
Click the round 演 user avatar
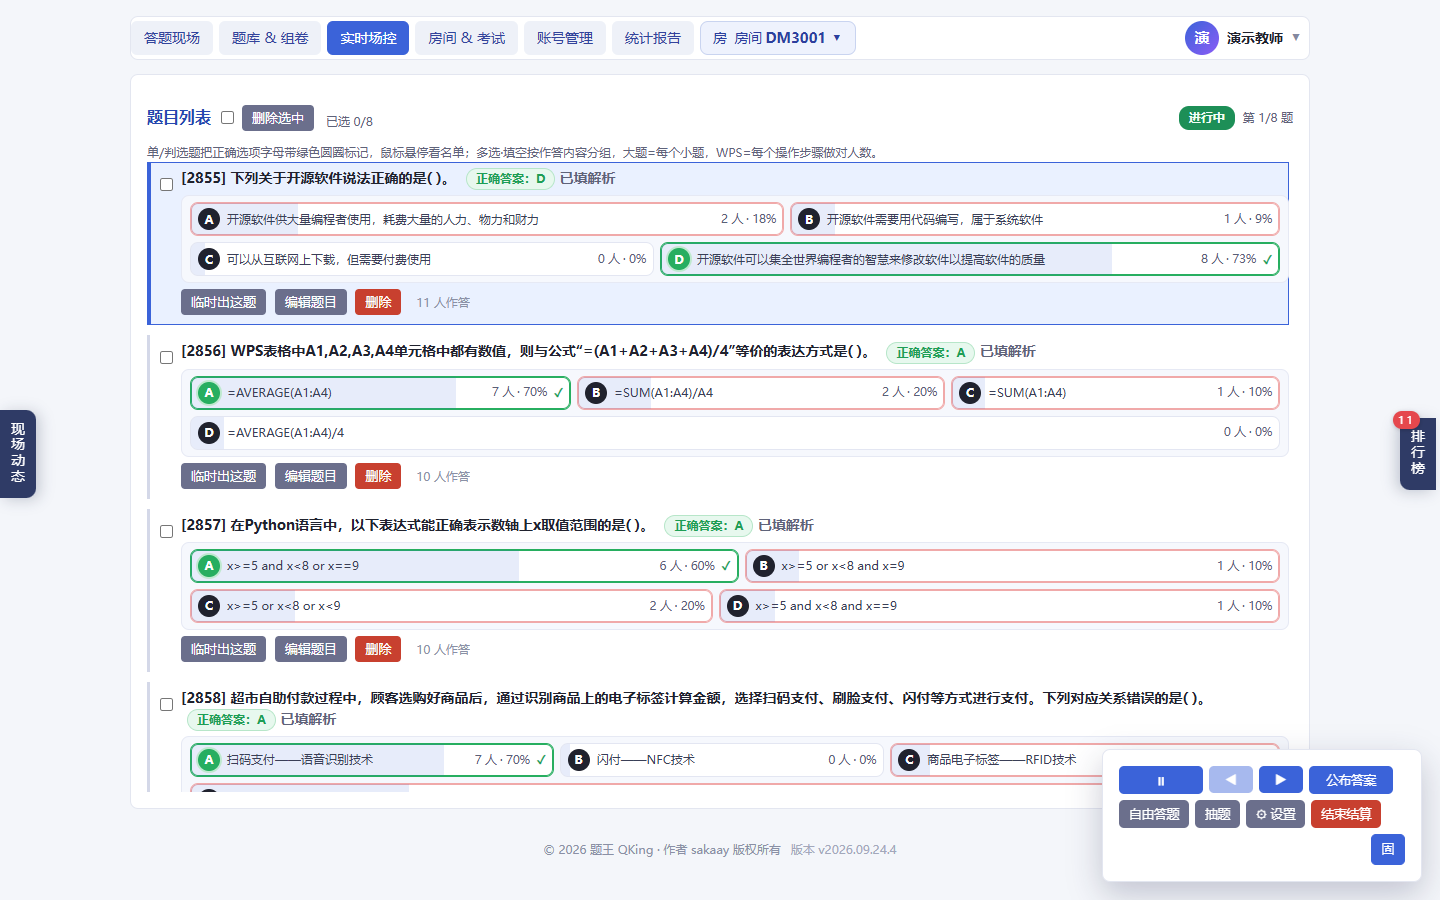(1201, 38)
